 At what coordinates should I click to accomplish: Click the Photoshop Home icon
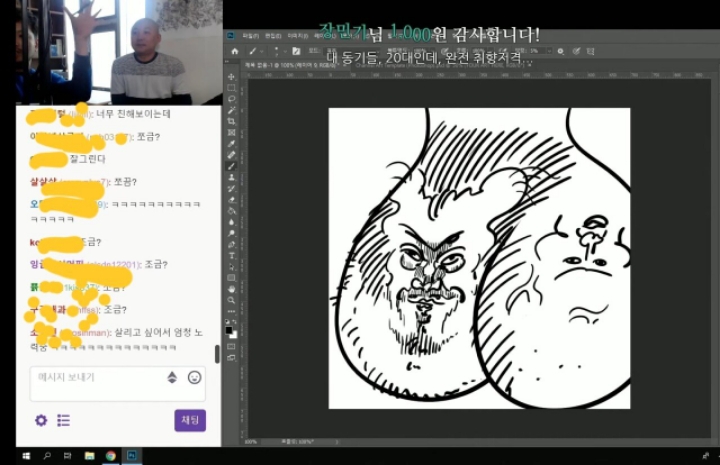pyautogui.click(x=235, y=51)
